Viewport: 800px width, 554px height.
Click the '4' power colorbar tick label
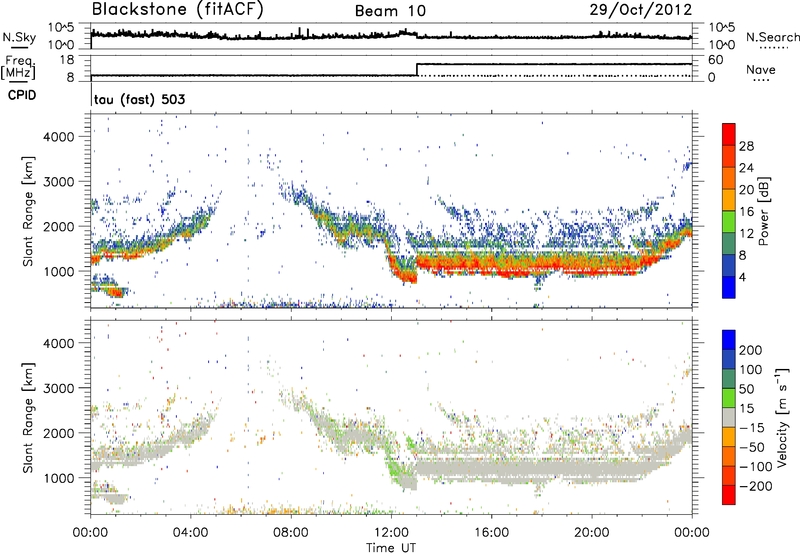pyautogui.click(x=742, y=277)
